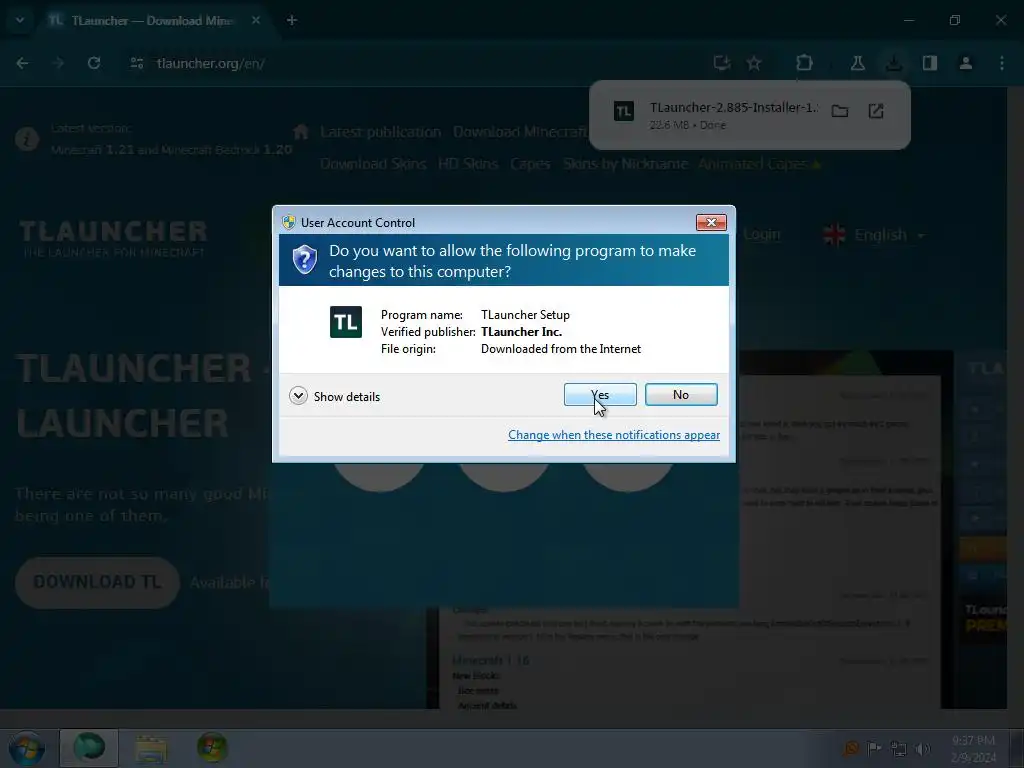Click the TLAUNCHER site logo
The width and height of the screenshot is (1024, 768).
[114, 238]
